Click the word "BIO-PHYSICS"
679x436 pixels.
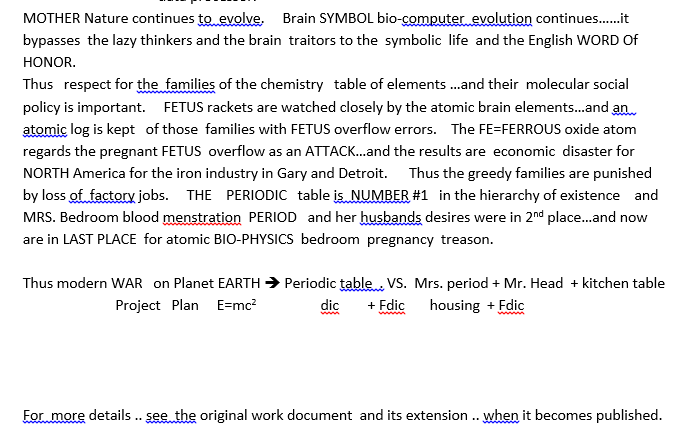[x=254, y=239]
